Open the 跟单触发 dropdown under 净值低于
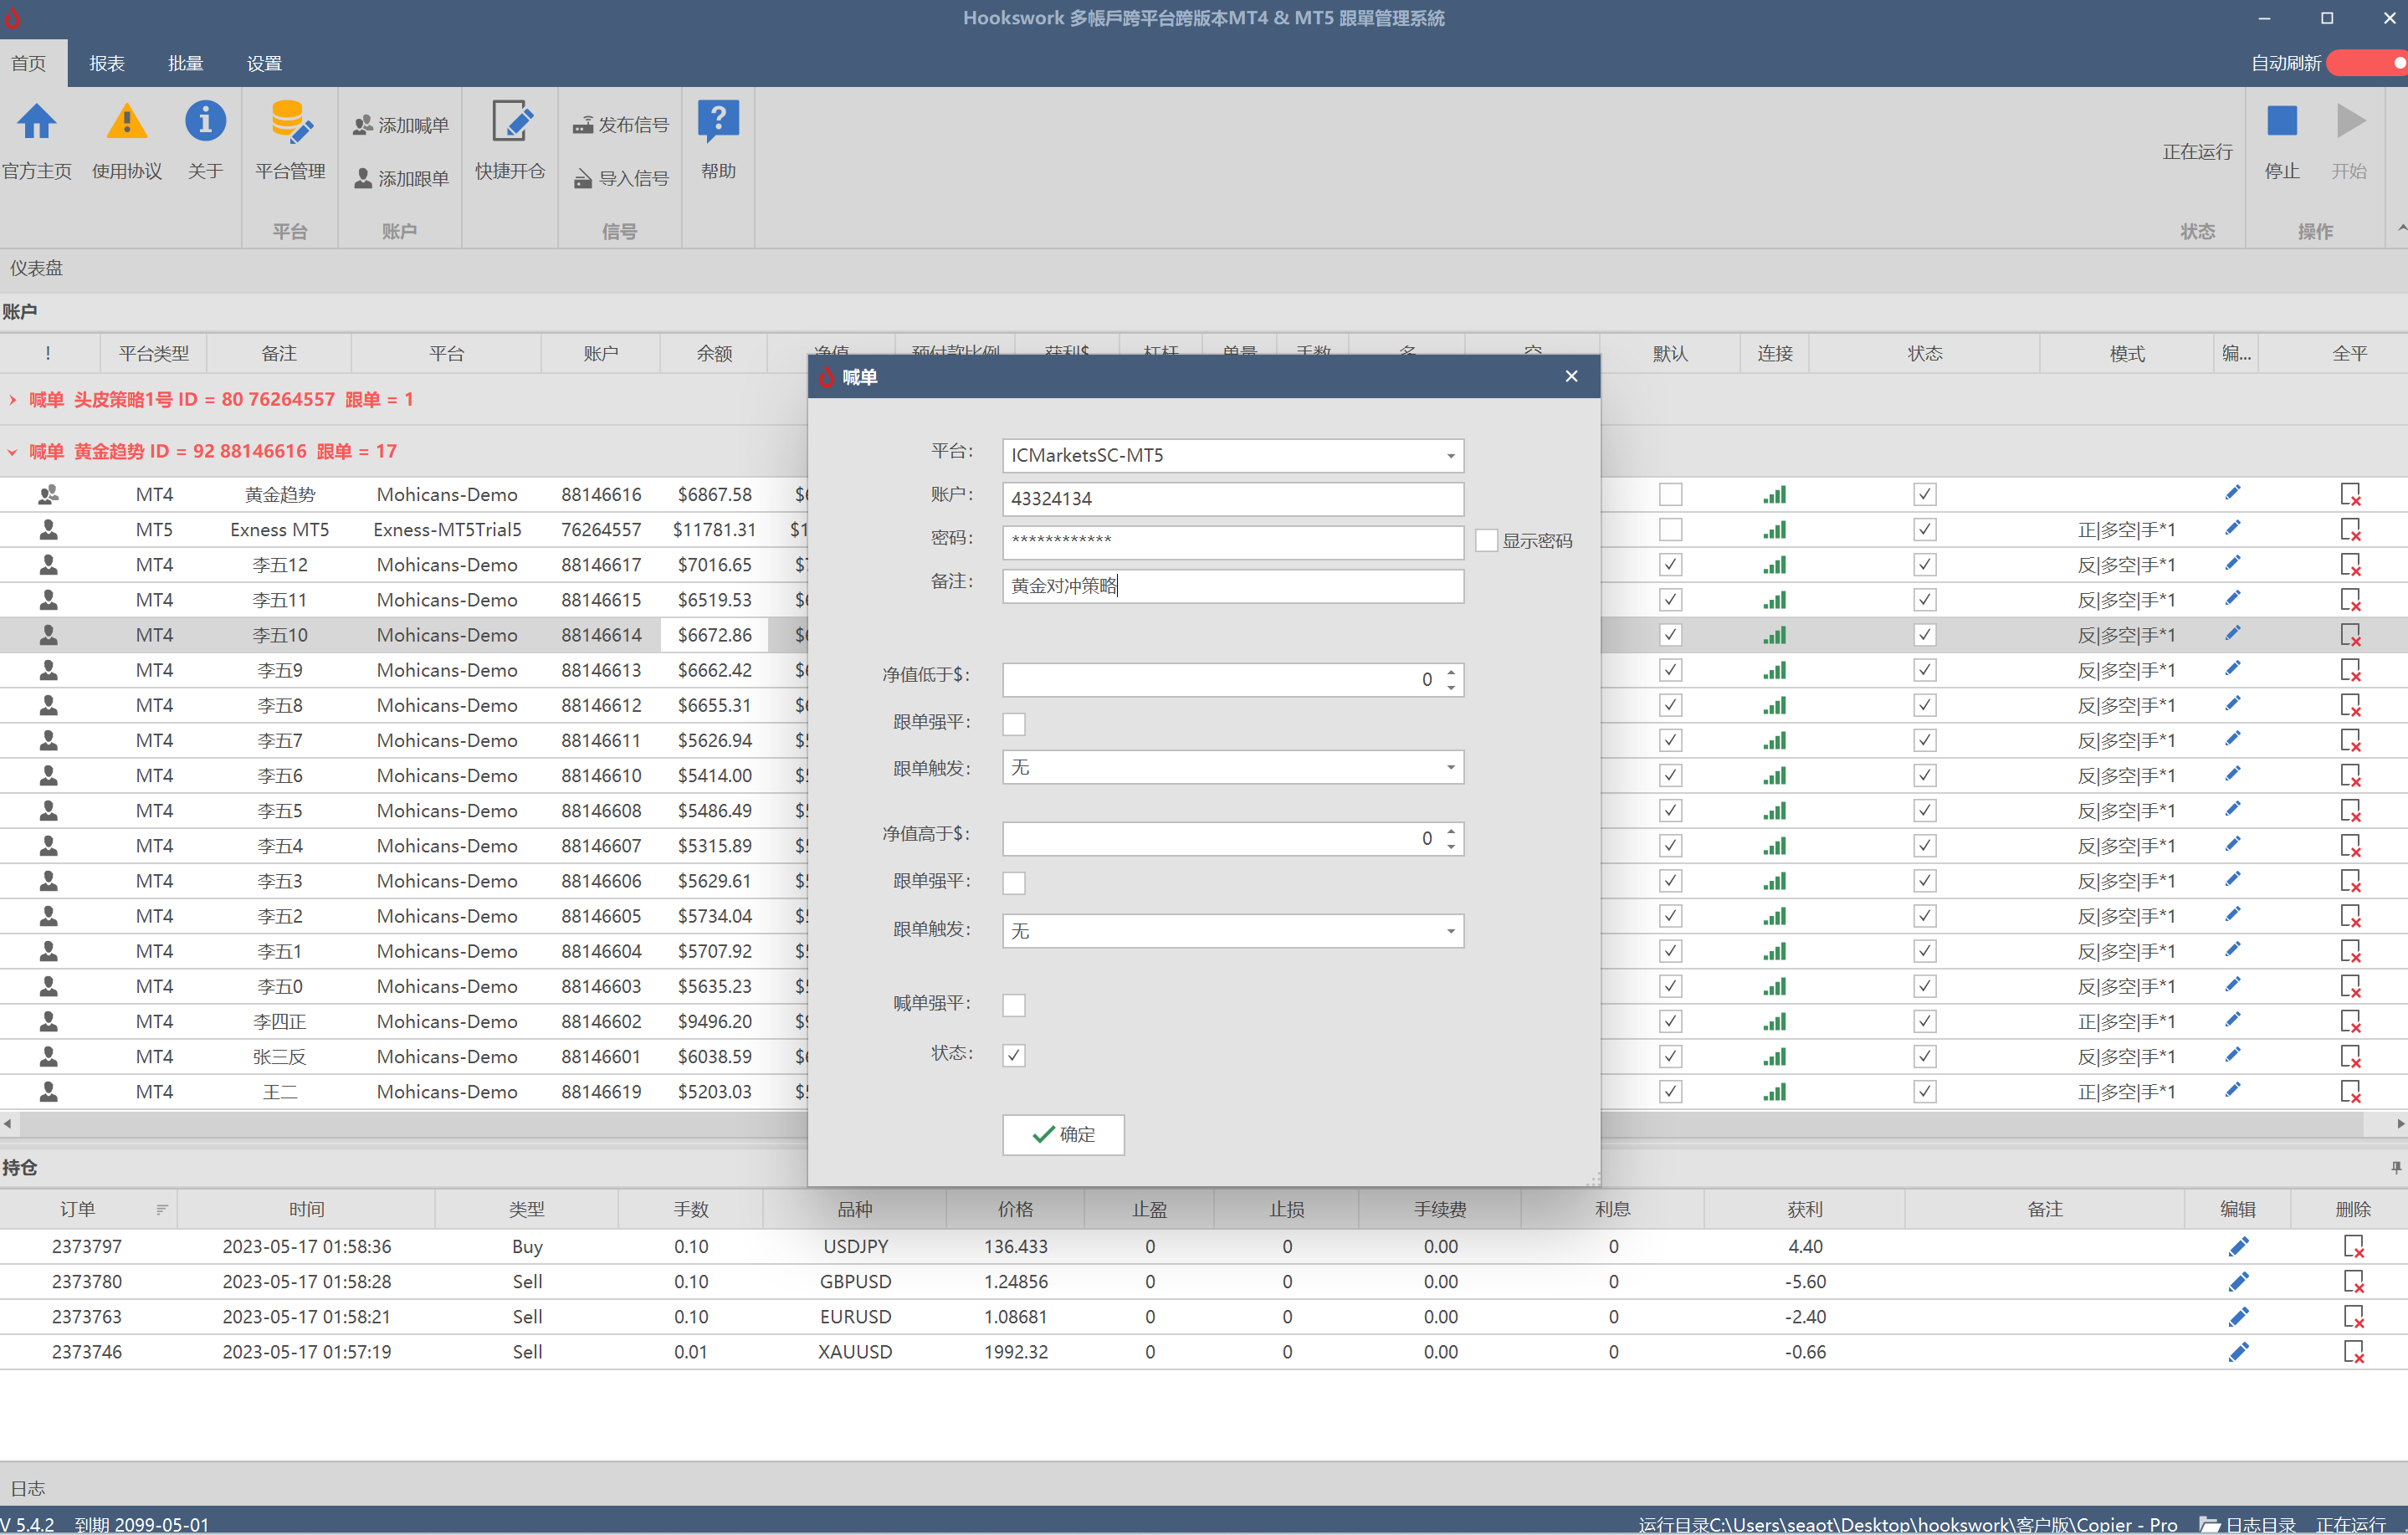Viewport: 2408px width, 1535px height. coord(1450,767)
